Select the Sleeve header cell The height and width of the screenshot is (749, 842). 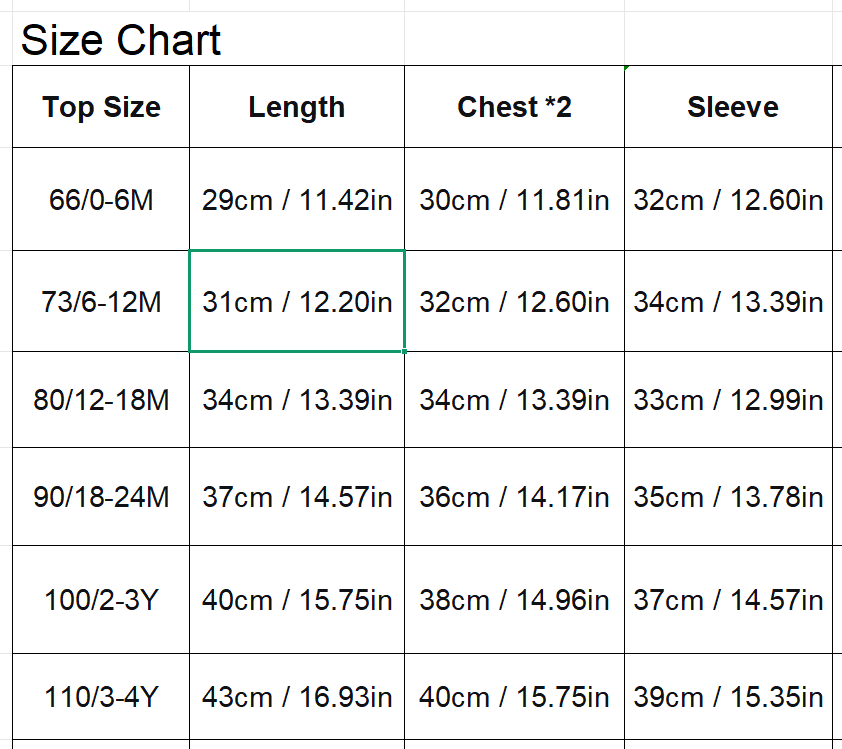coord(732,107)
